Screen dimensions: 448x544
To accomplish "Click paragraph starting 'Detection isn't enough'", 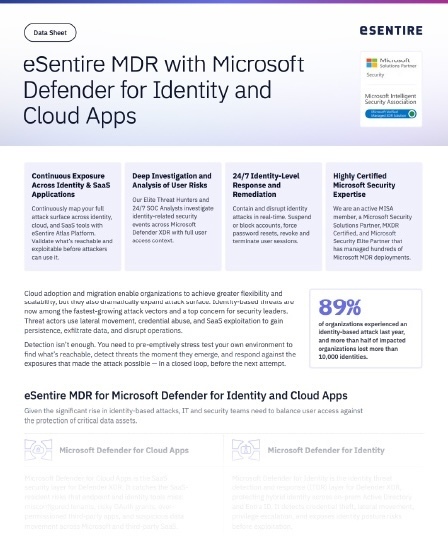I will tap(160, 354).
